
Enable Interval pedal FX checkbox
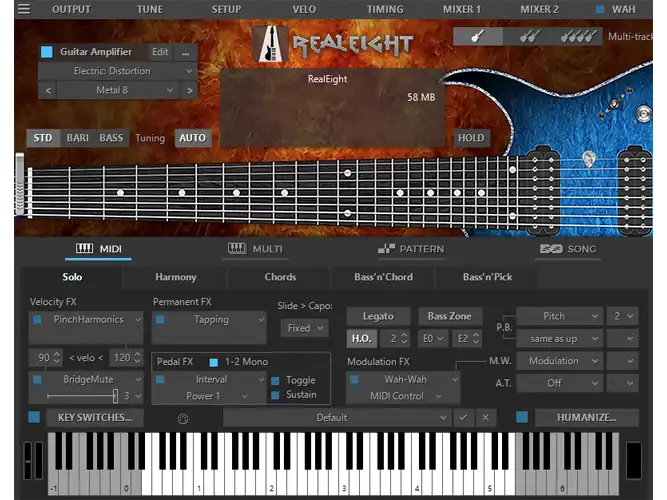(160, 379)
